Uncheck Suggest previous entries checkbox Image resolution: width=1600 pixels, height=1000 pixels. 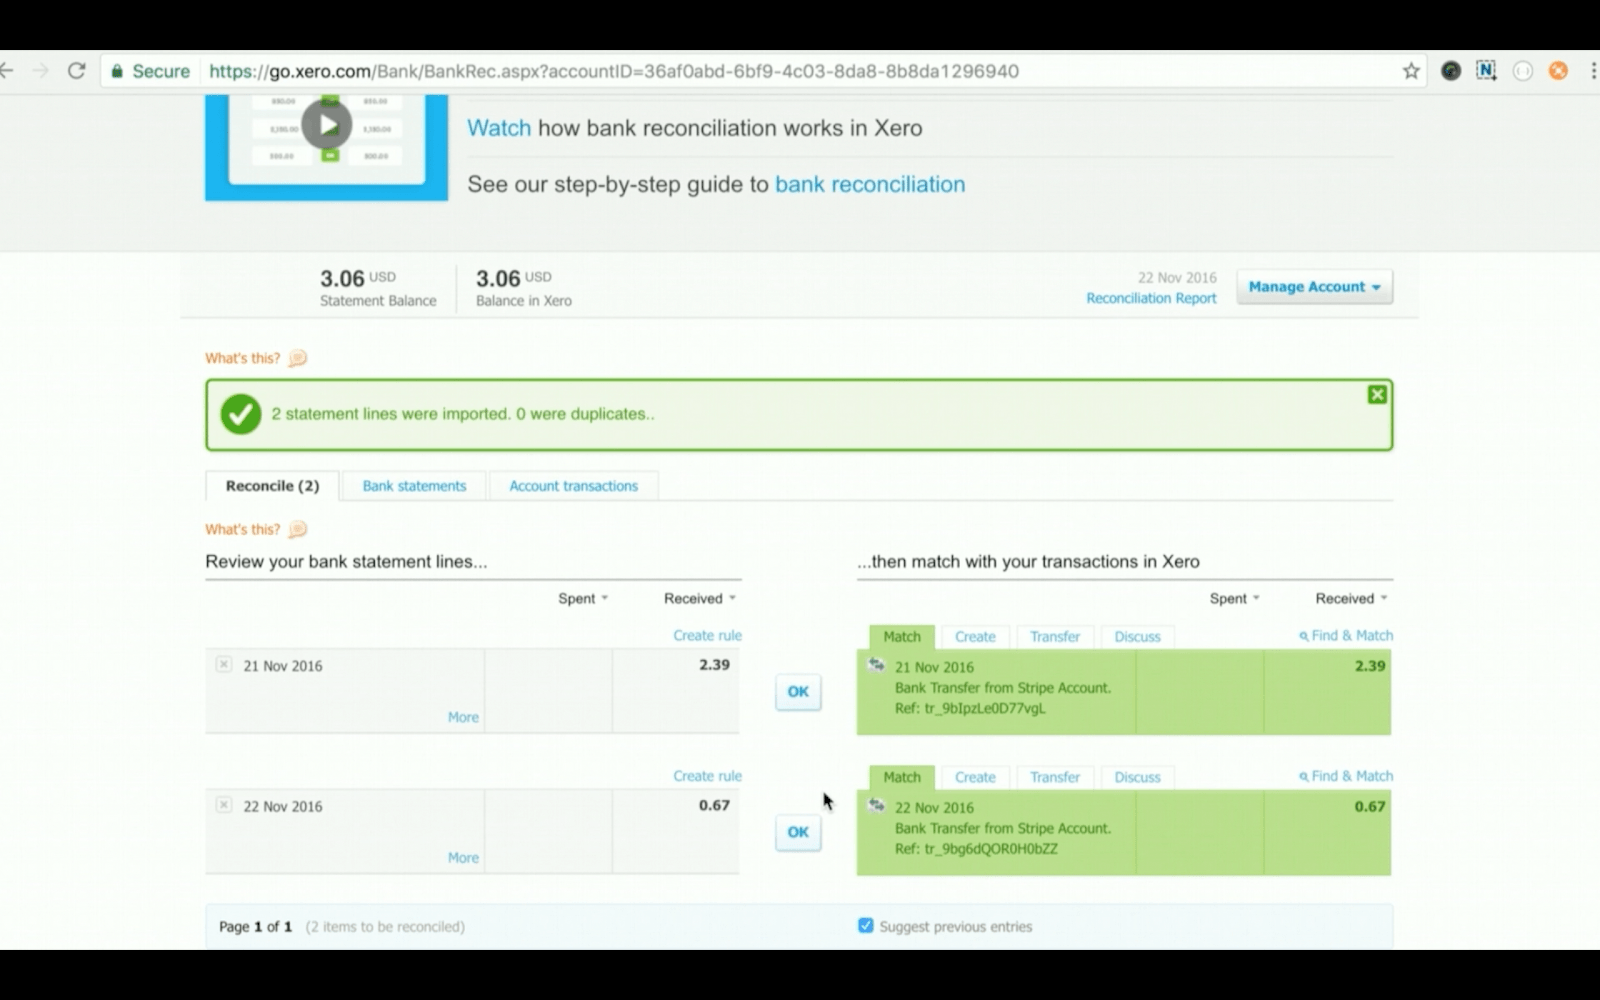(x=866, y=926)
